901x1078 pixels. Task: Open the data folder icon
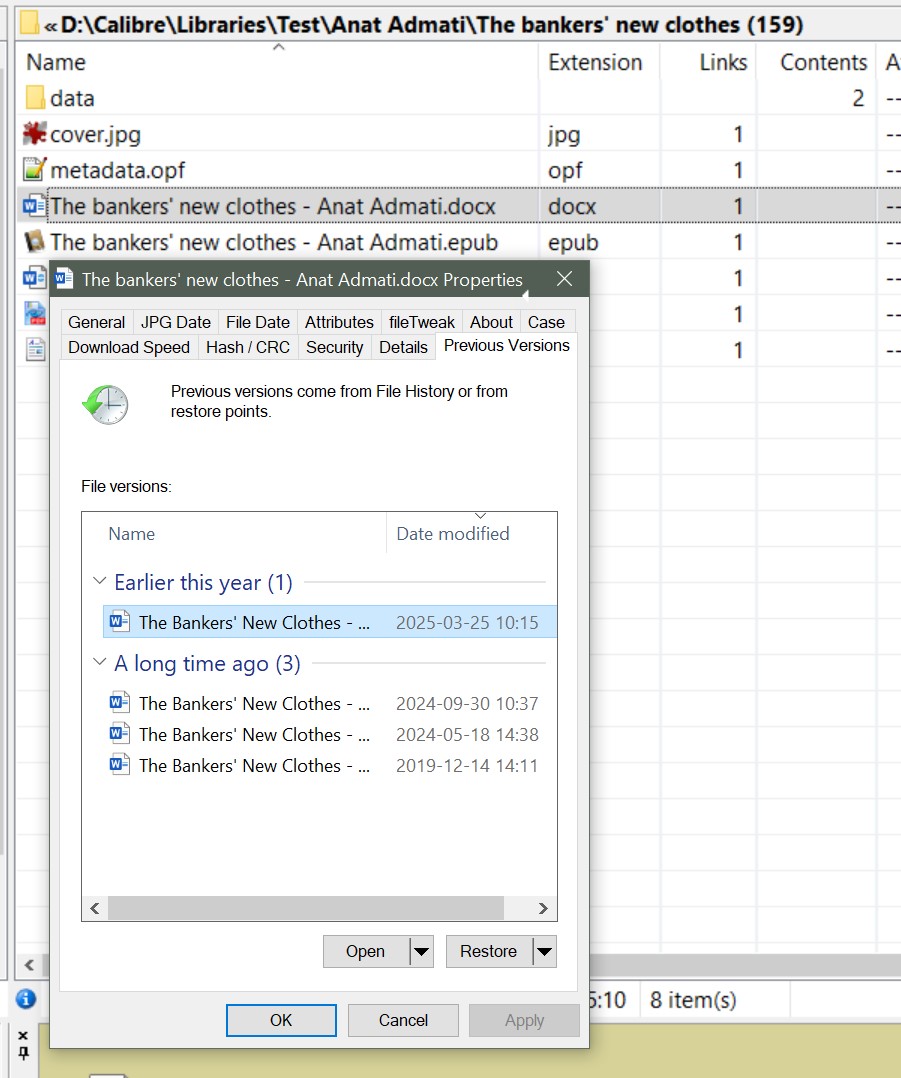coord(34,98)
